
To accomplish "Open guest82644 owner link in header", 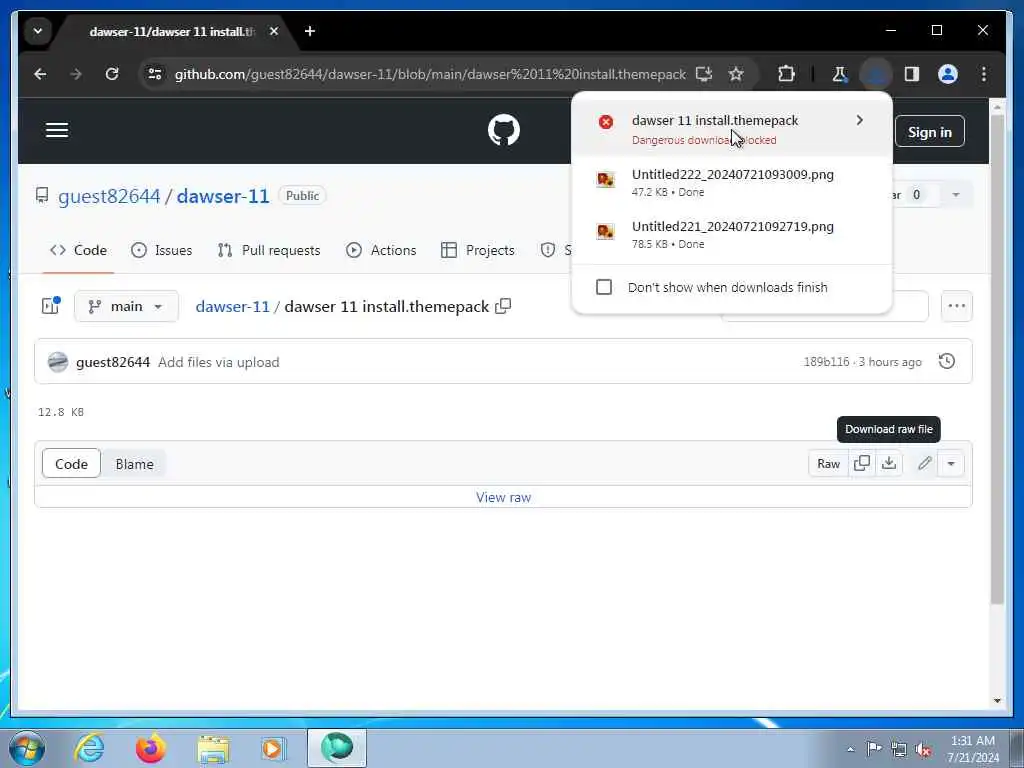I will [x=109, y=196].
